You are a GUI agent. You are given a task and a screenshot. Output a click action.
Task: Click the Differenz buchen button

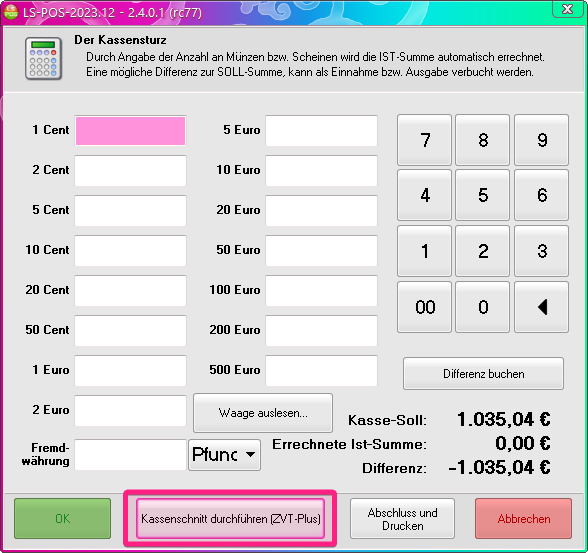(x=483, y=373)
